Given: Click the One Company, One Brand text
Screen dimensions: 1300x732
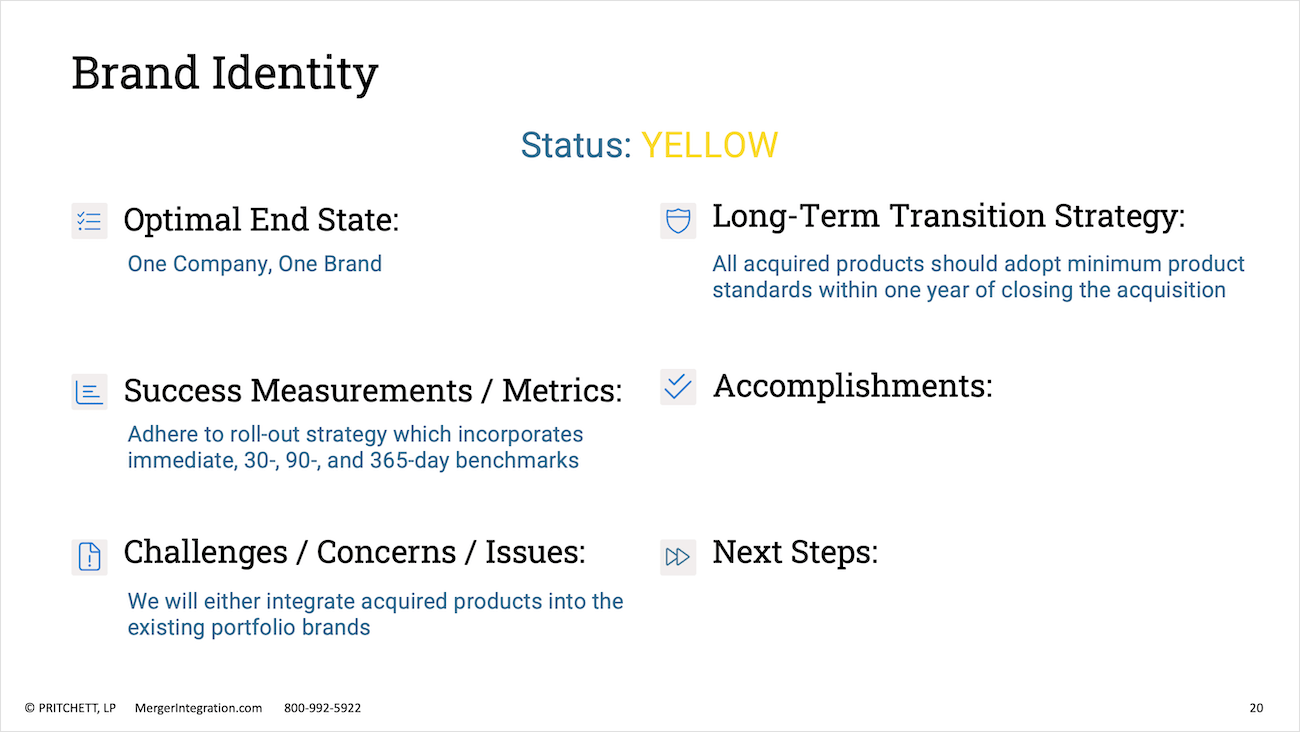Looking at the screenshot, I should tap(255, 264).
